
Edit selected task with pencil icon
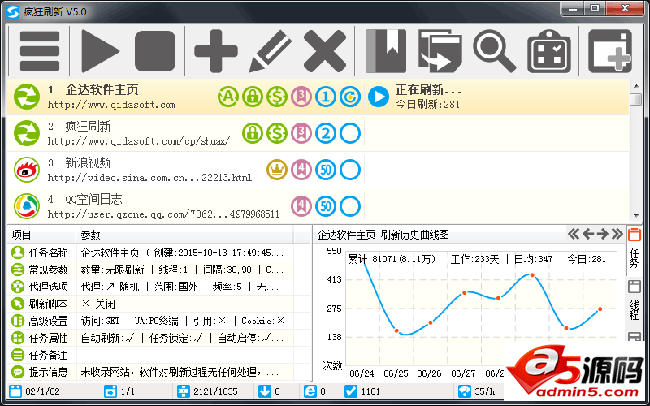tap(270, 51)
